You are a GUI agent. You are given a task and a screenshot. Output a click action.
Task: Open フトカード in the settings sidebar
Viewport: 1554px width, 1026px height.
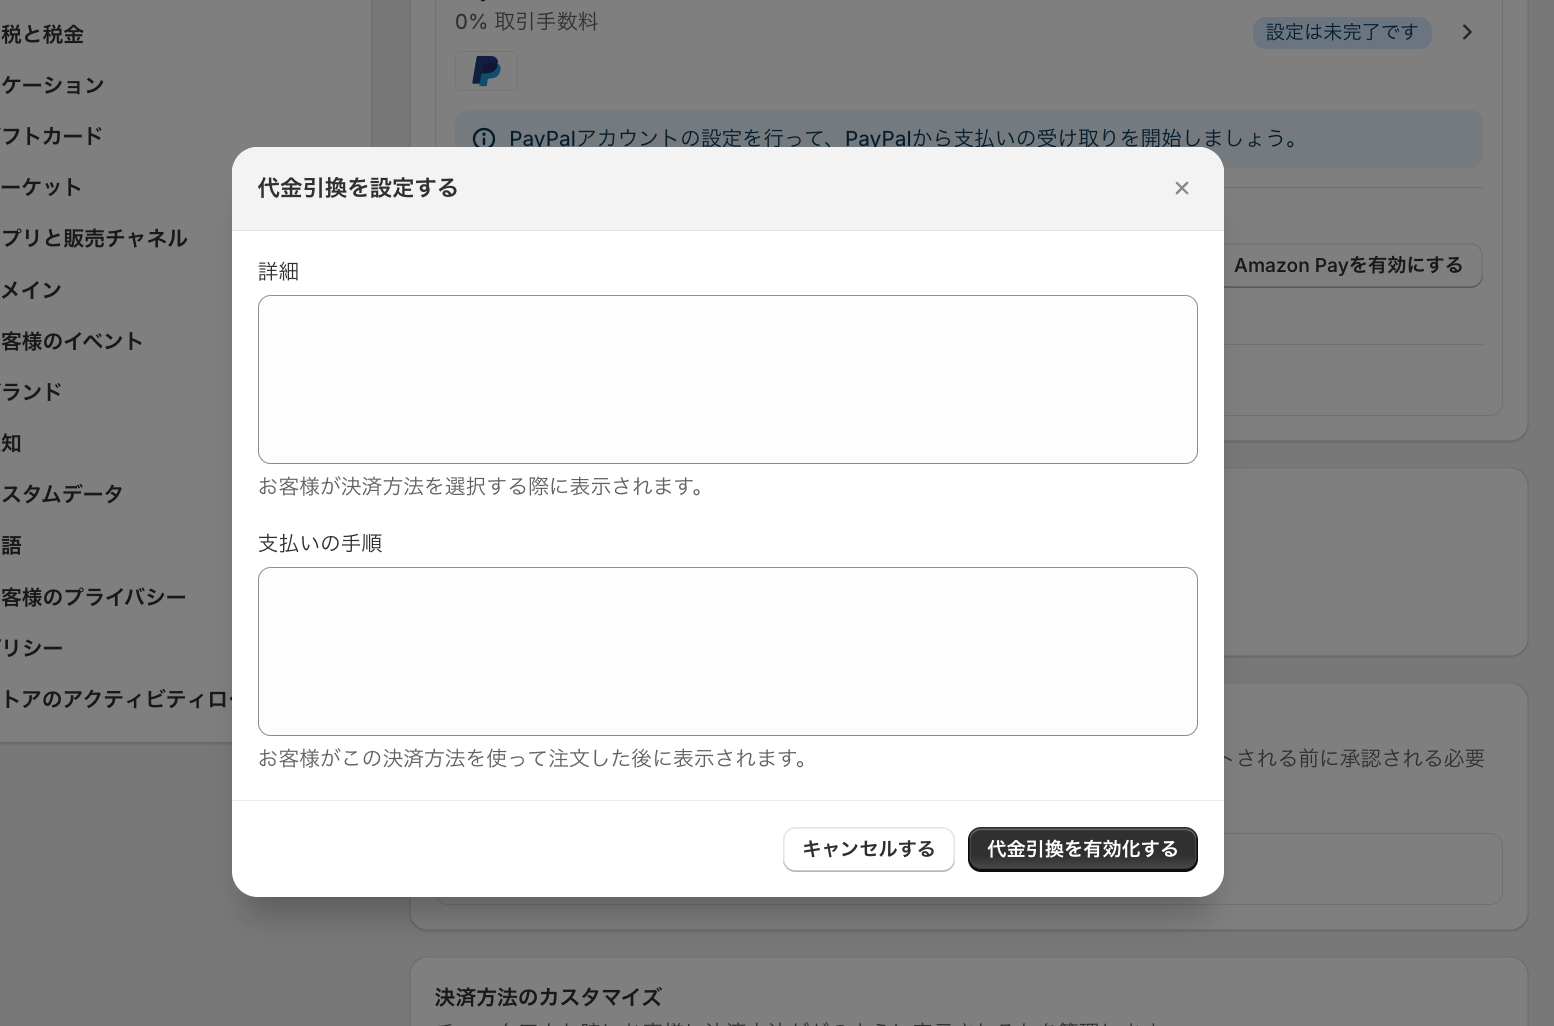click(52, 136)
